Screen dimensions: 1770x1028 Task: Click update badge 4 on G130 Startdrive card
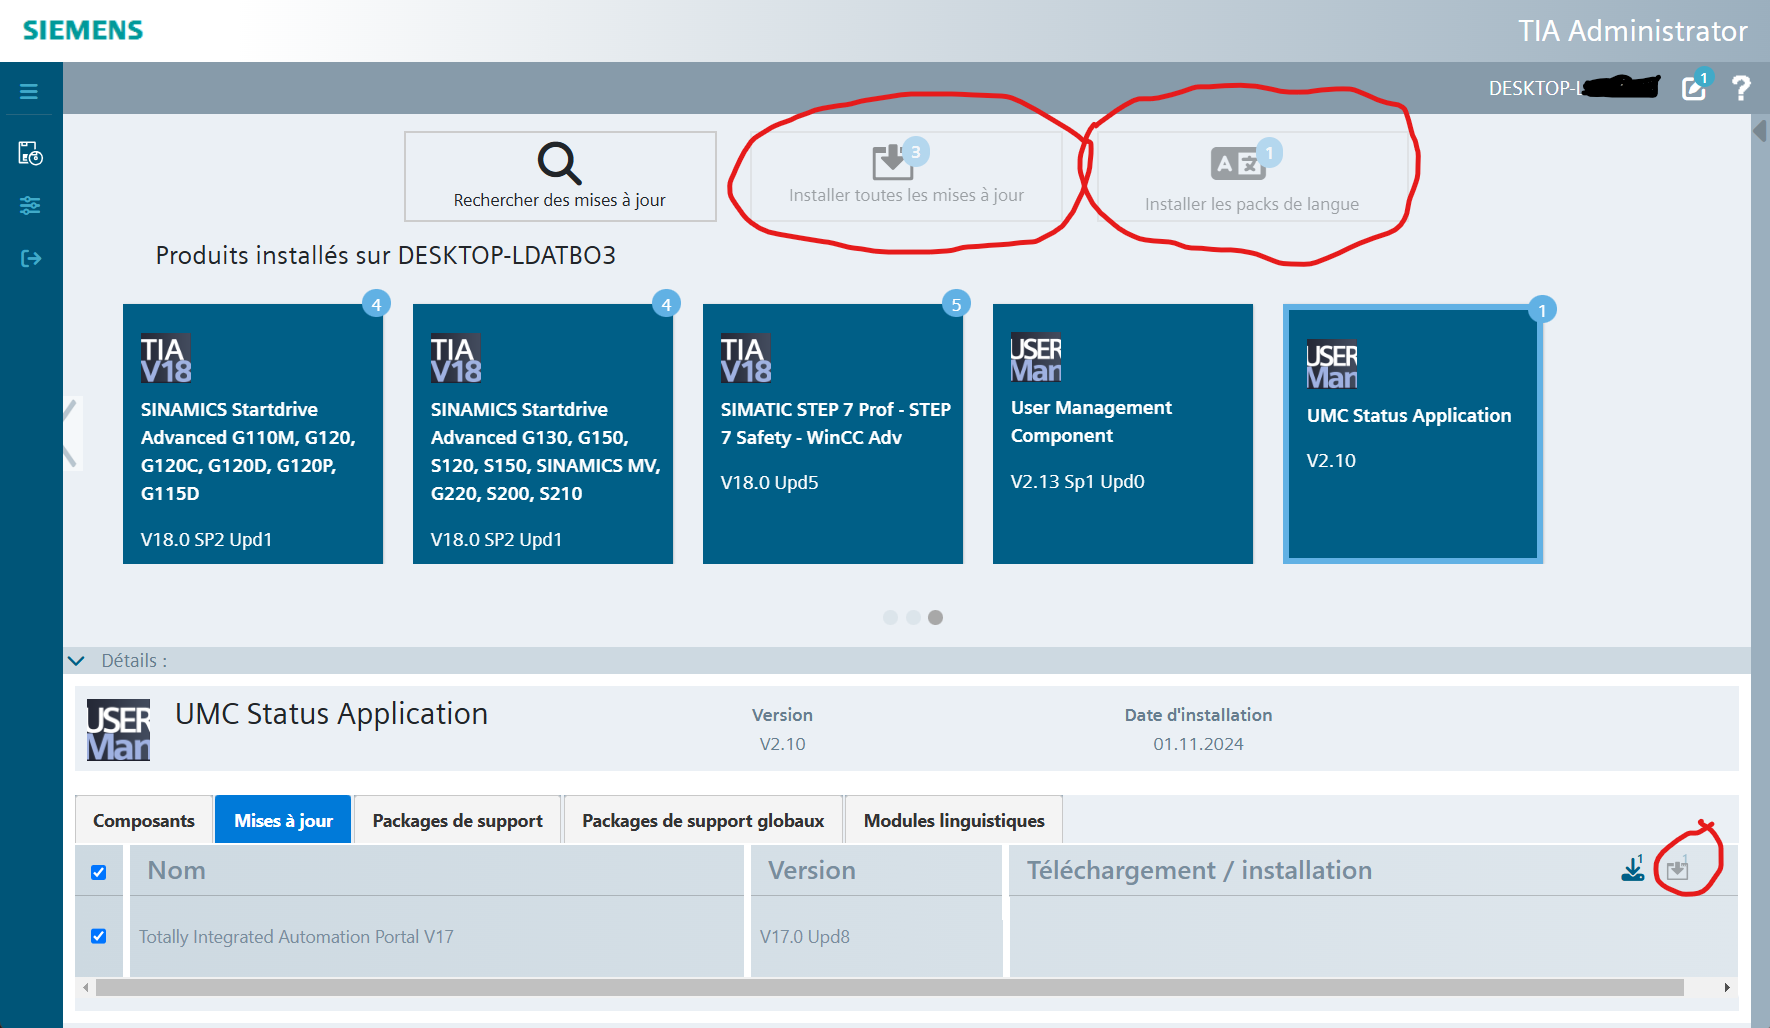click(x=666, y=304)
